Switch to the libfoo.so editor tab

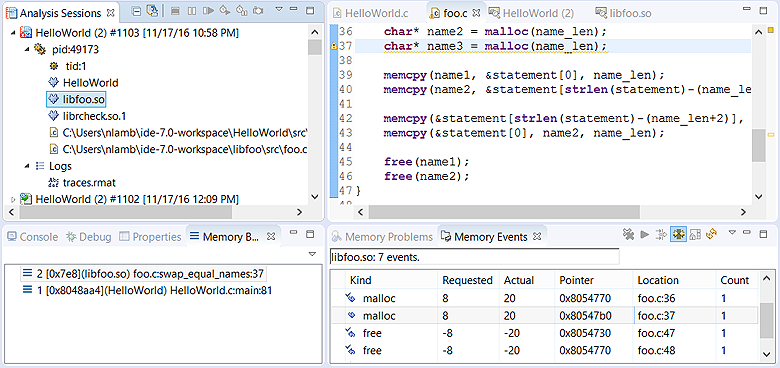coord(623,13)
